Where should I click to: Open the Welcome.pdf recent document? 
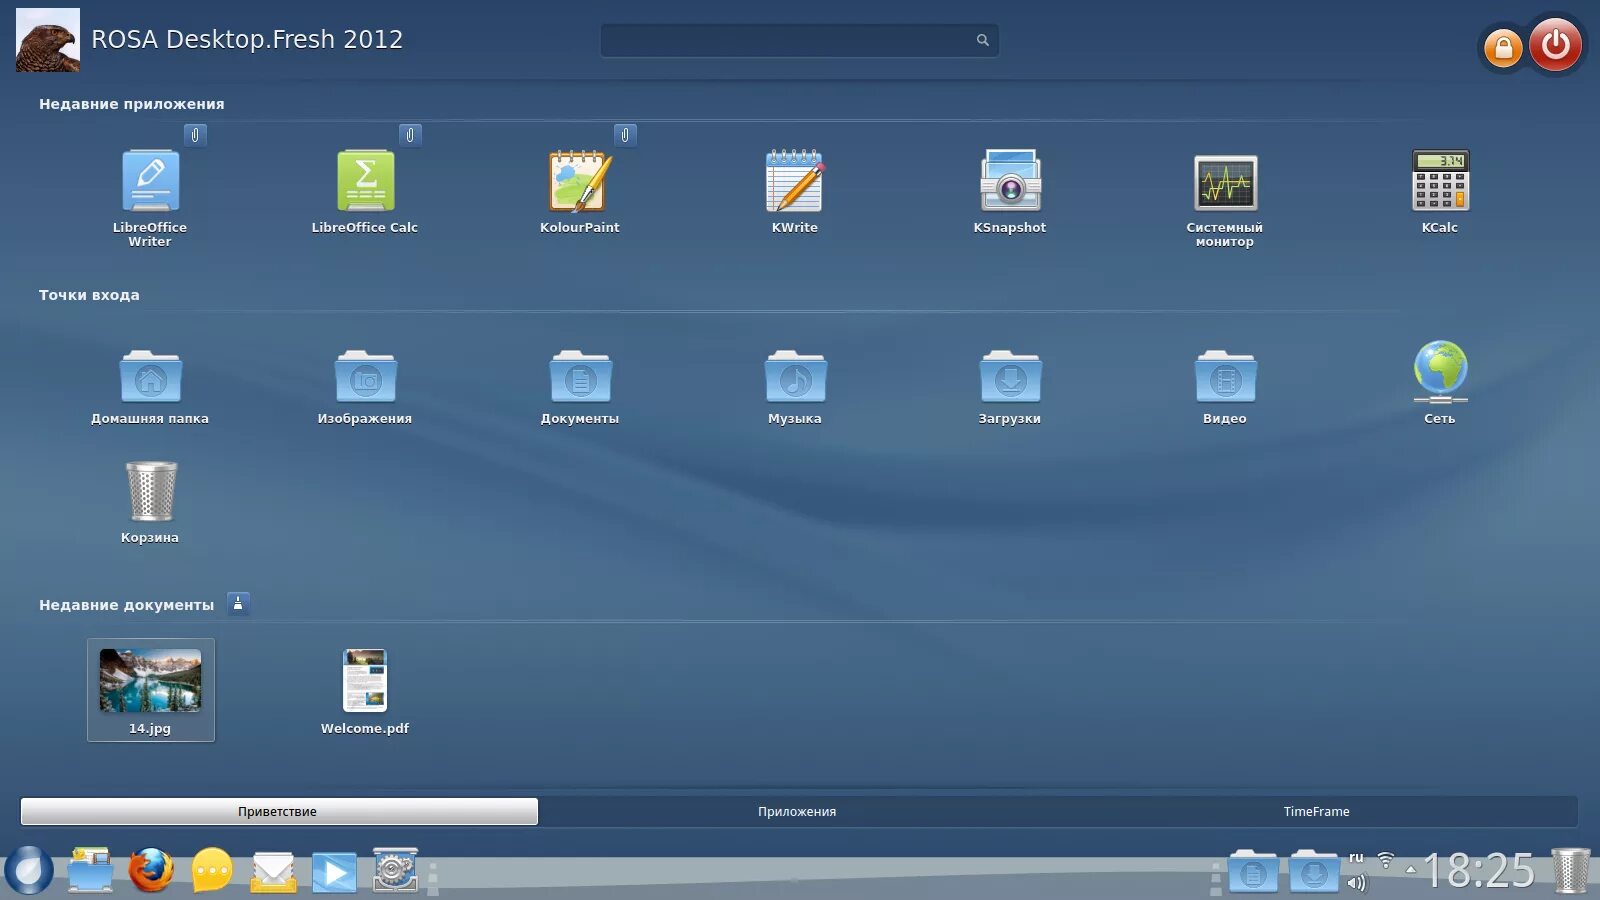pyautogui.click(x=365, y=691)
